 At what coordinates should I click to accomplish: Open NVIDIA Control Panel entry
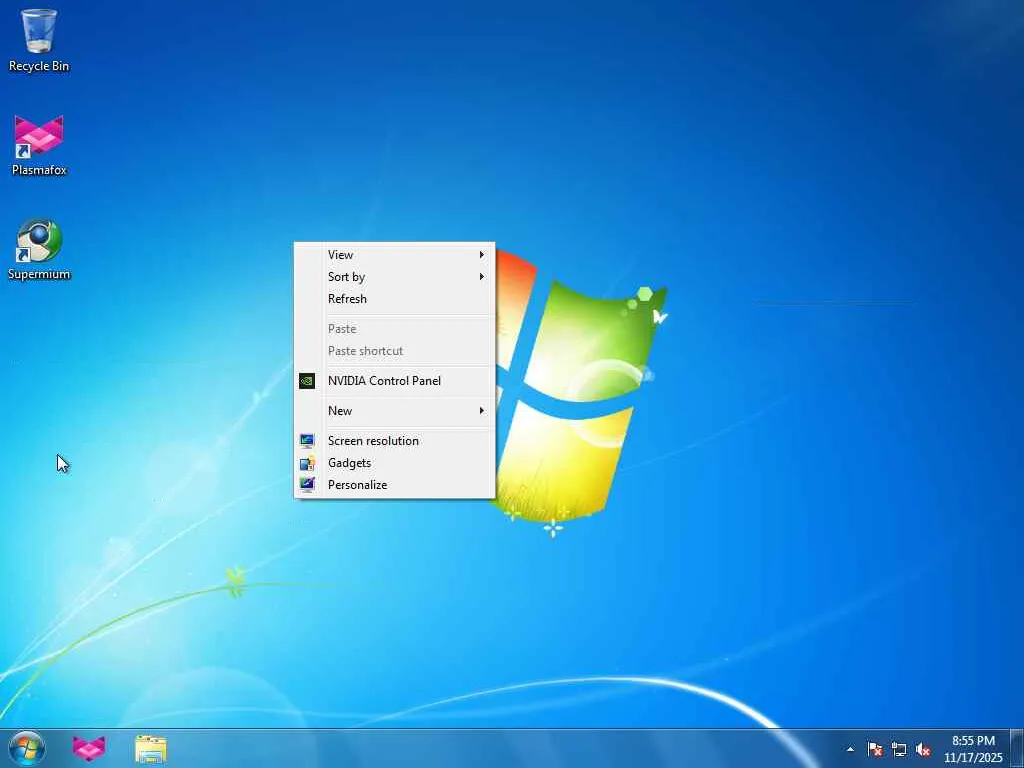(394, 381)
